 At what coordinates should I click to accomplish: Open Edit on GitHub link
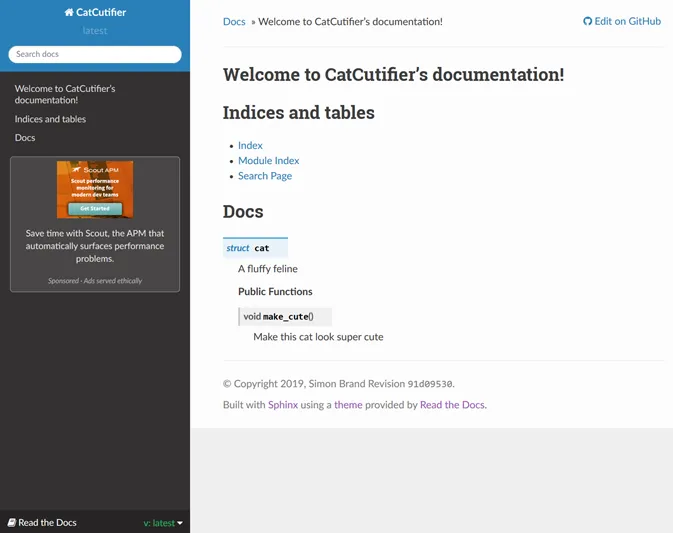(622, 21)
